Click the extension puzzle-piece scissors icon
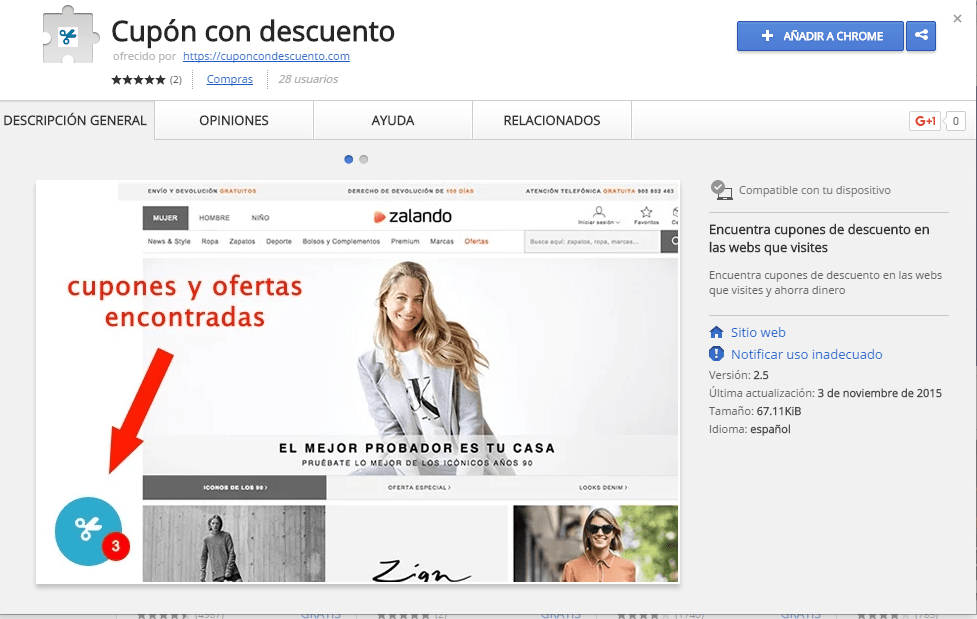This screenshot has width=977, height=619. coord(70,35)
